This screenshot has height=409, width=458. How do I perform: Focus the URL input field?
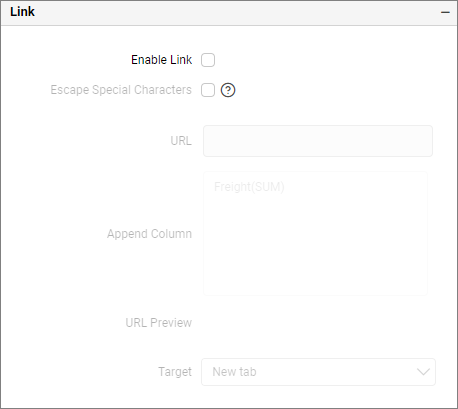318,141
